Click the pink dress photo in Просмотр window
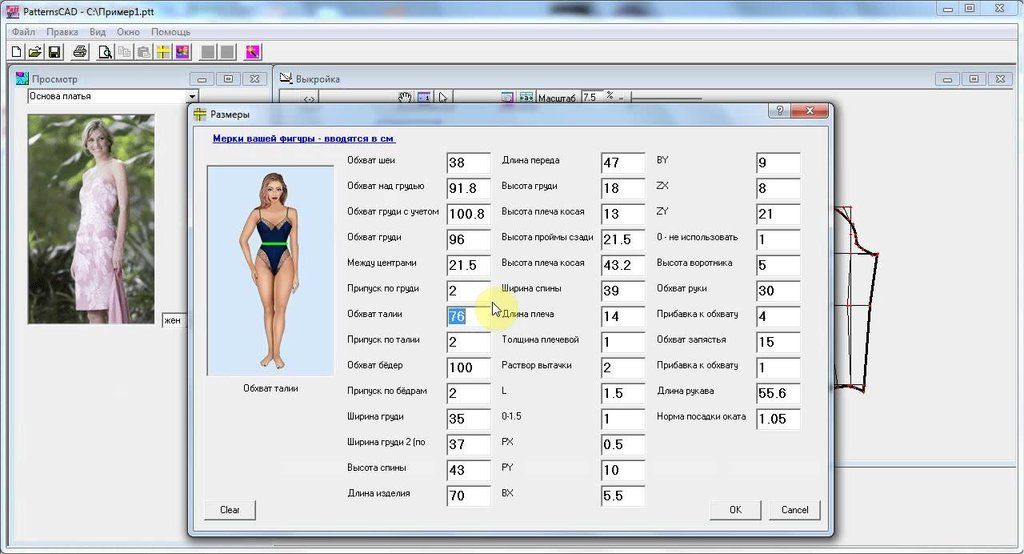 pyautogui.click(x=91, y=219)
